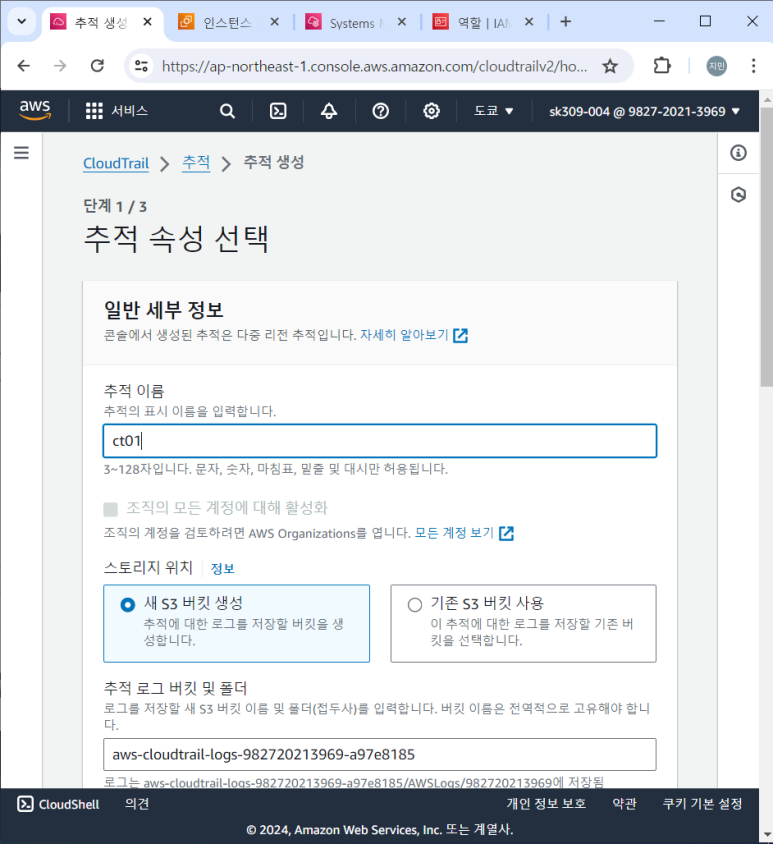The image size is (773, 844).
Task: Open CloudShell from the footer
Action: pyautogui.click(x=58, y=804)
